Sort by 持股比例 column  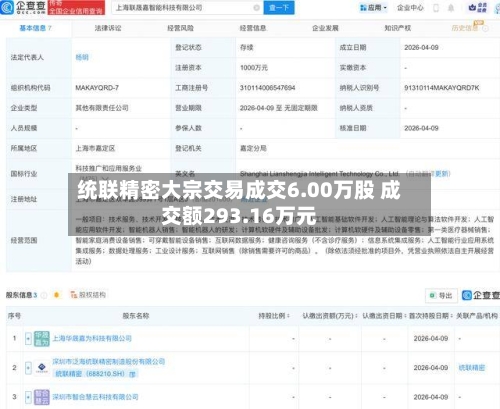click(x=288, y=316)
